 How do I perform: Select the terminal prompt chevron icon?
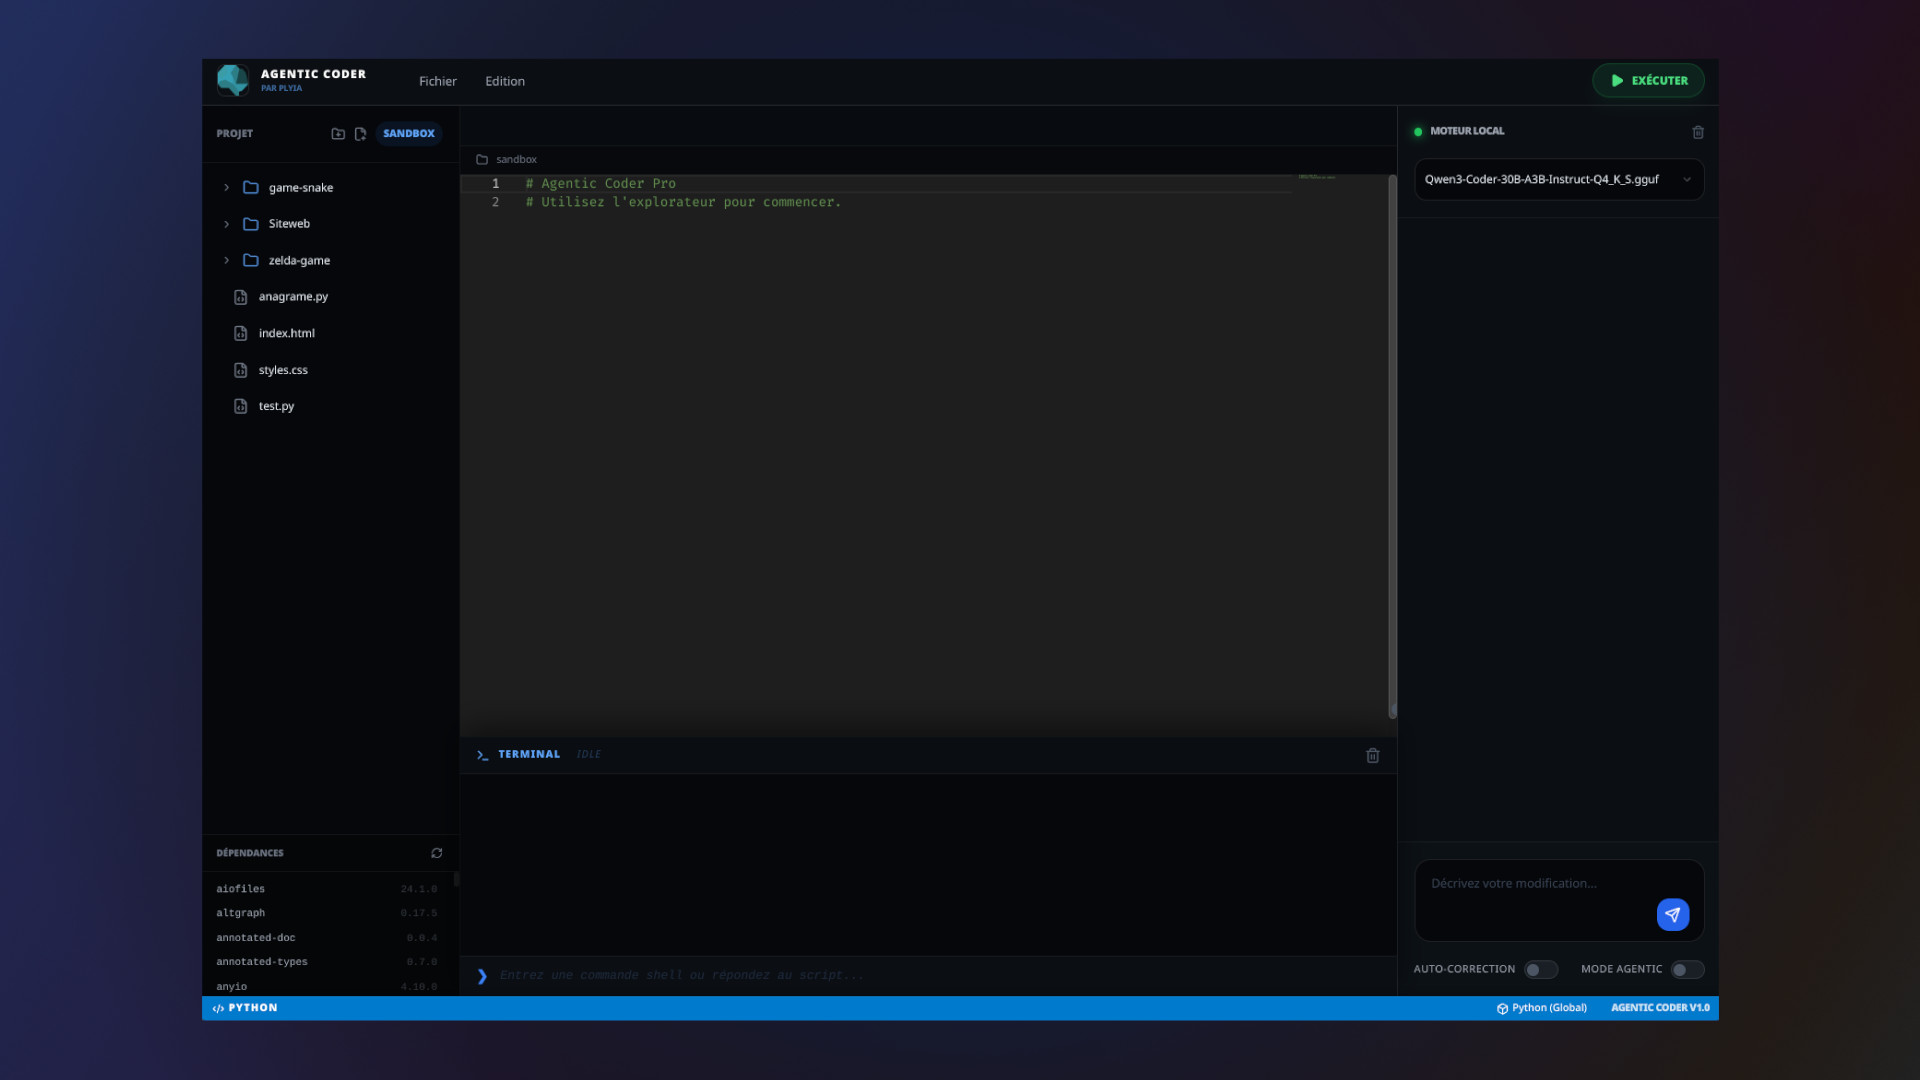(x=483, y=974)
